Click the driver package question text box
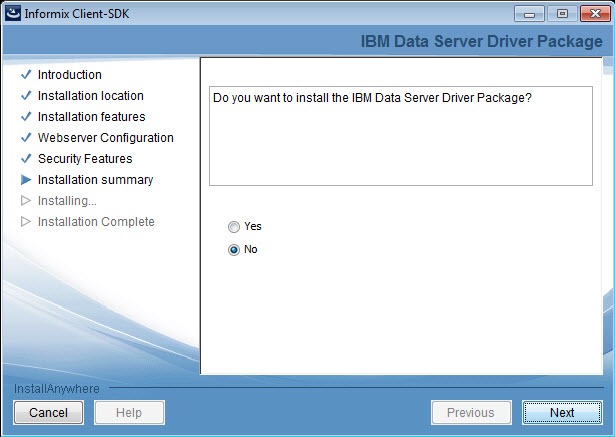 click(400, 135)
